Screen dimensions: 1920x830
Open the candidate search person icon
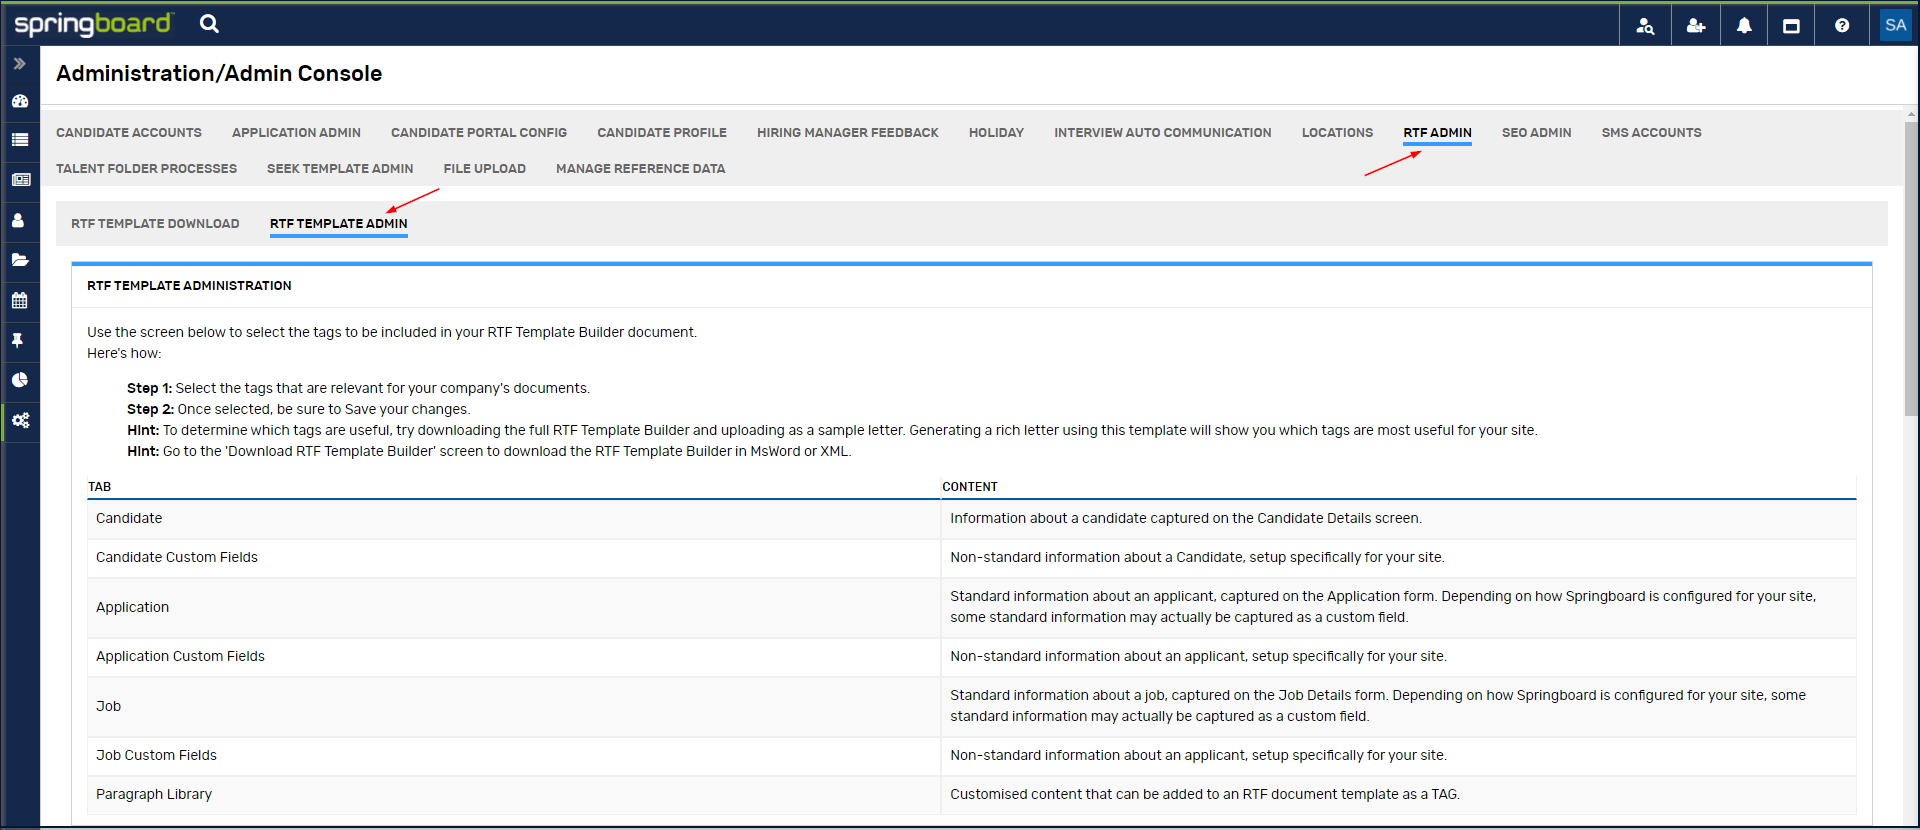tap(1645, 26)
